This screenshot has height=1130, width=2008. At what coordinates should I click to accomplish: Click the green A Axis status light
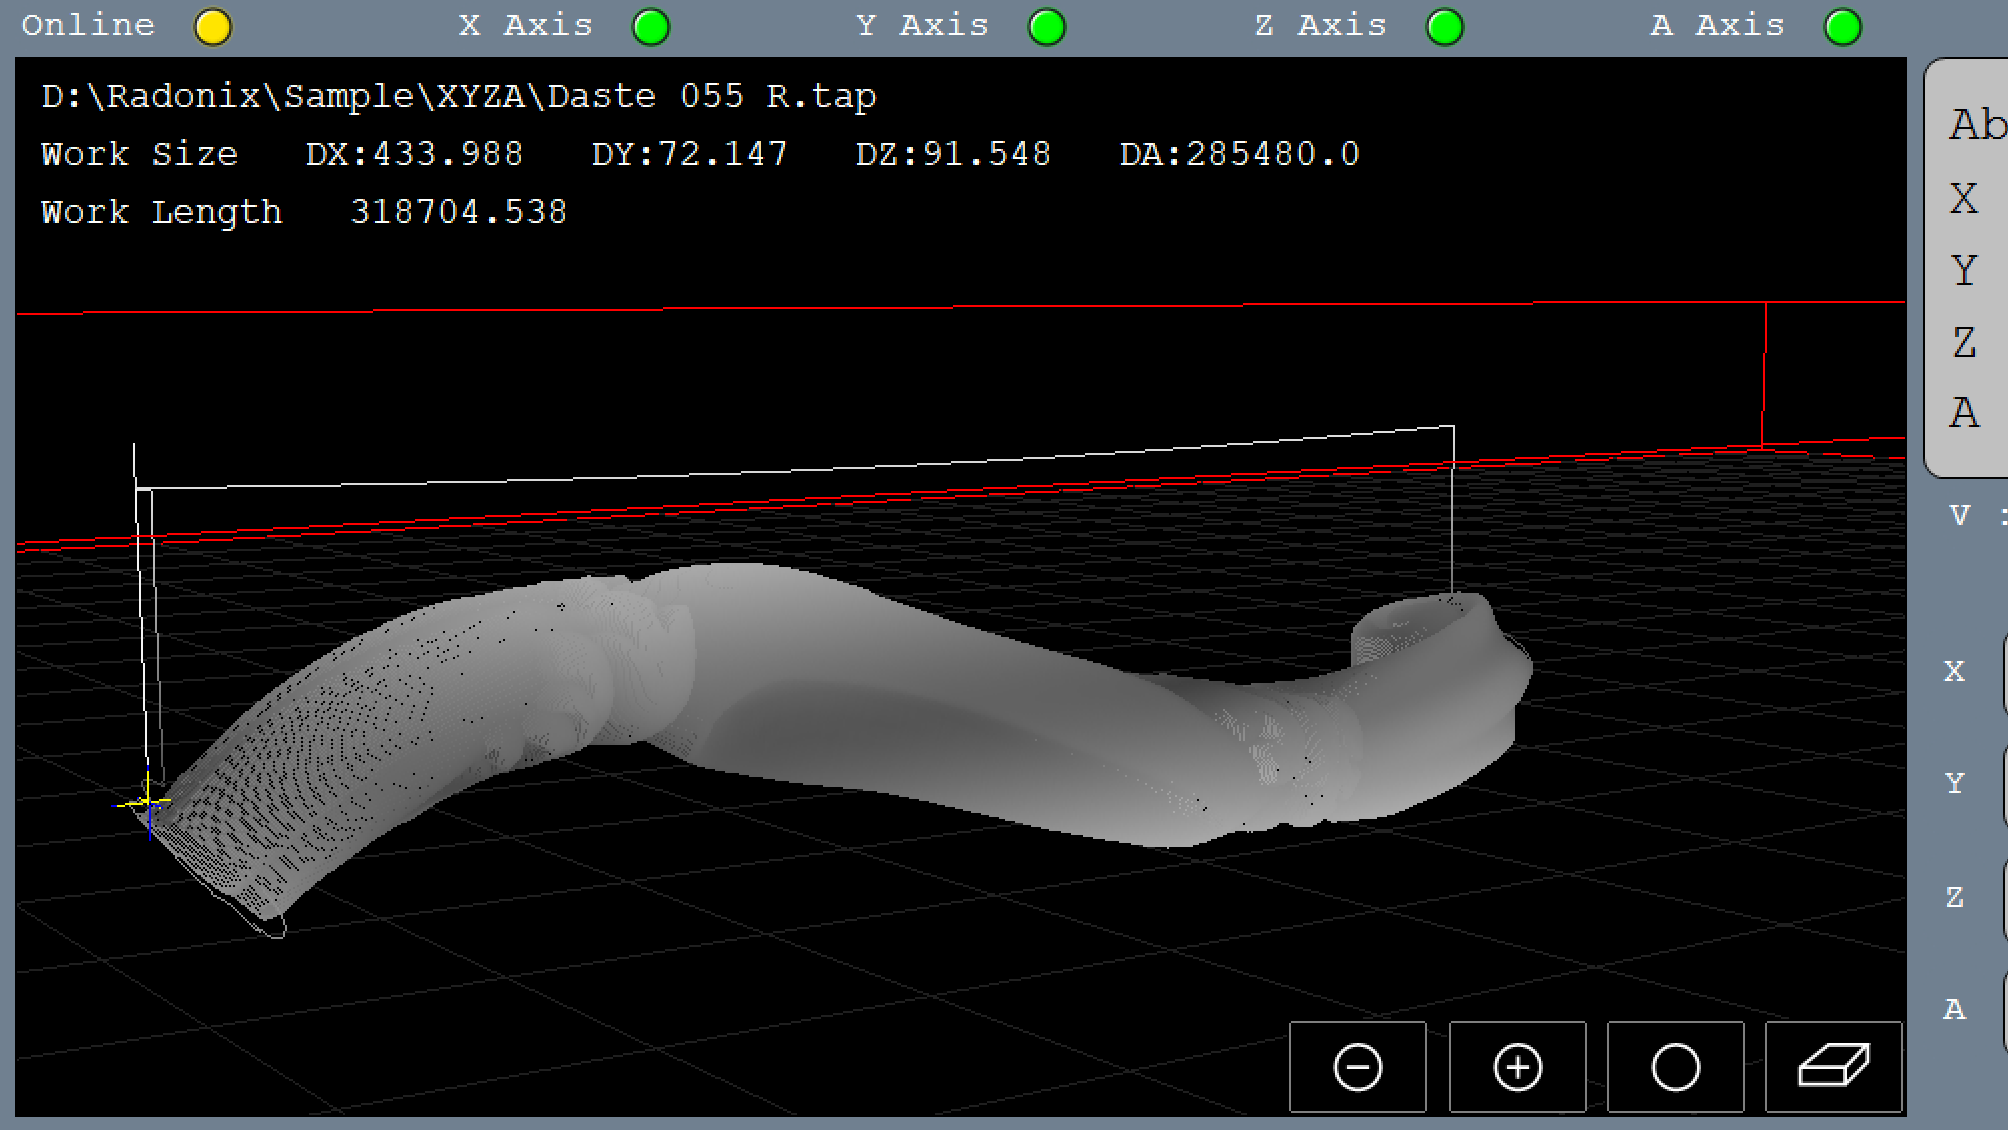click(x=1843, y=27)
